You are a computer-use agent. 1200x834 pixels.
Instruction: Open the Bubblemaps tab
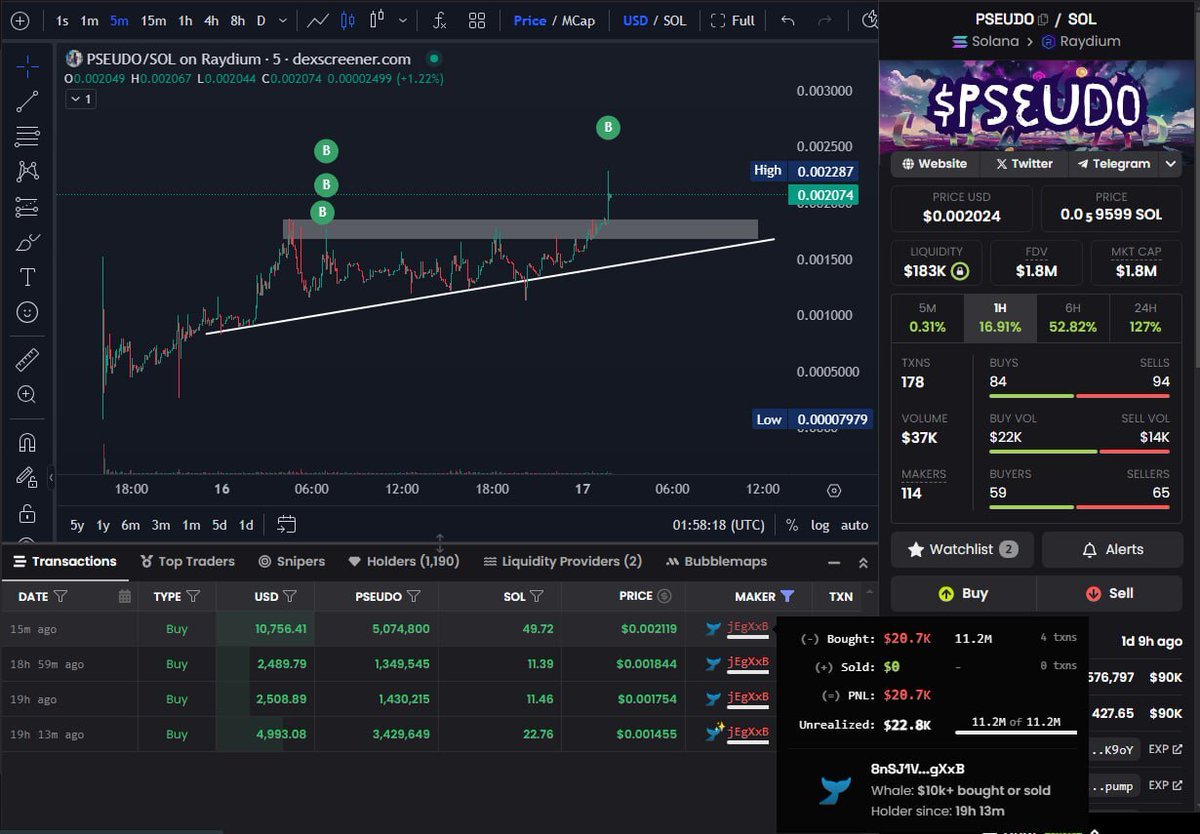point(716,561)
